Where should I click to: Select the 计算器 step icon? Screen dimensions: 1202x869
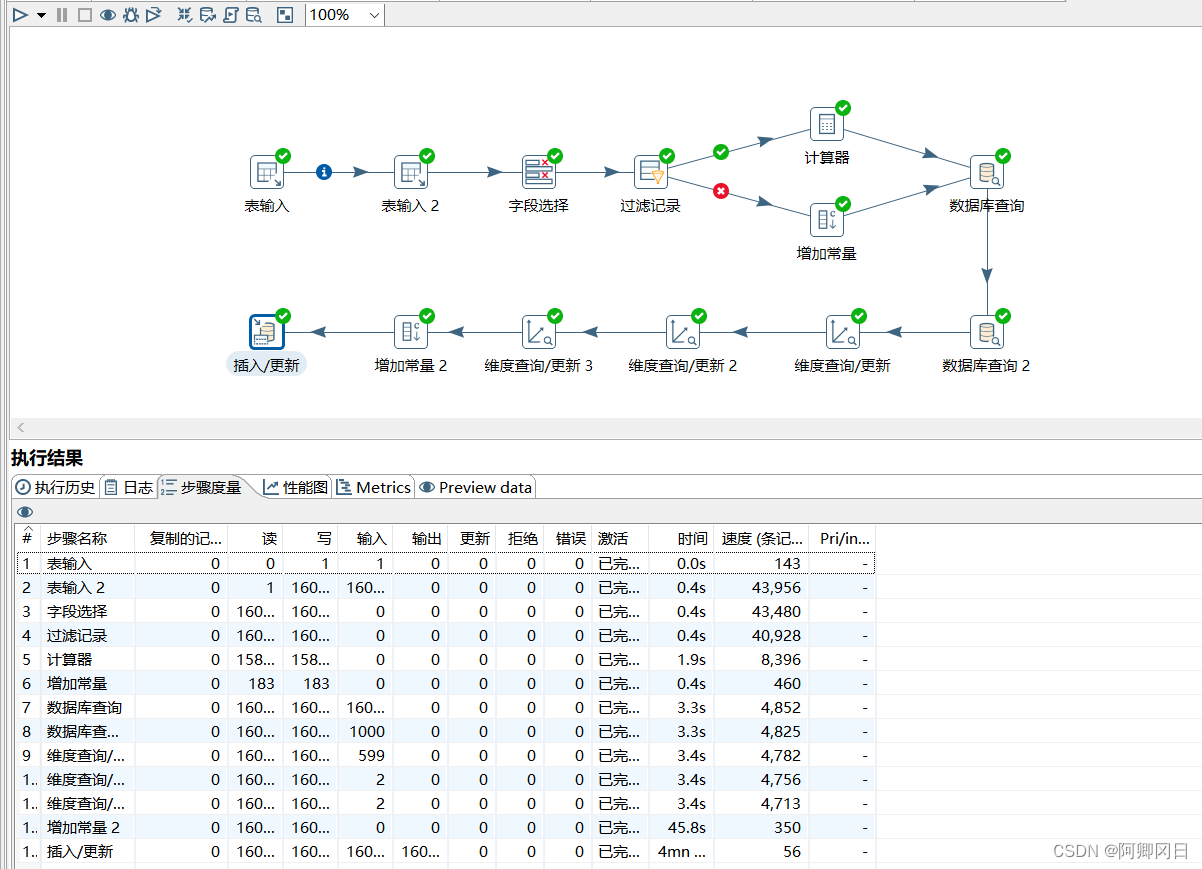[827, 124]
